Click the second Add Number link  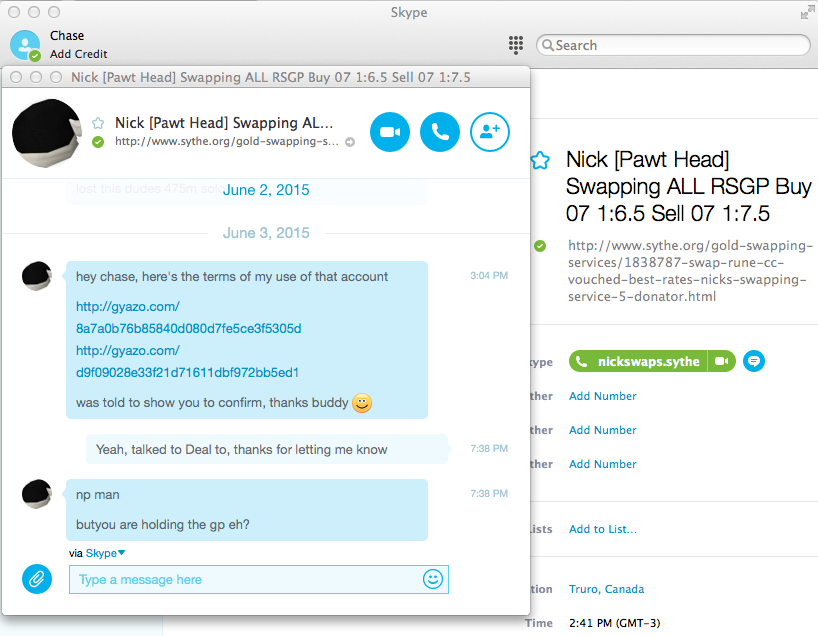[603, 430]
